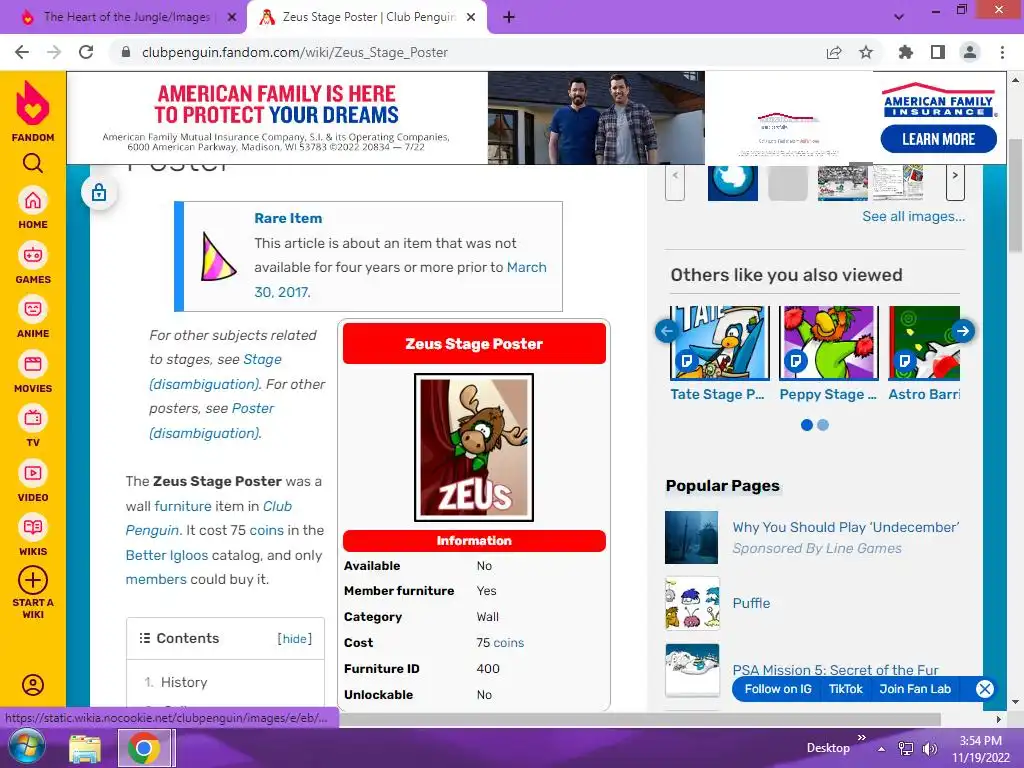Click Start a Wiki plus icon
Screen dimensions: 1024x768
click(33, 580)
